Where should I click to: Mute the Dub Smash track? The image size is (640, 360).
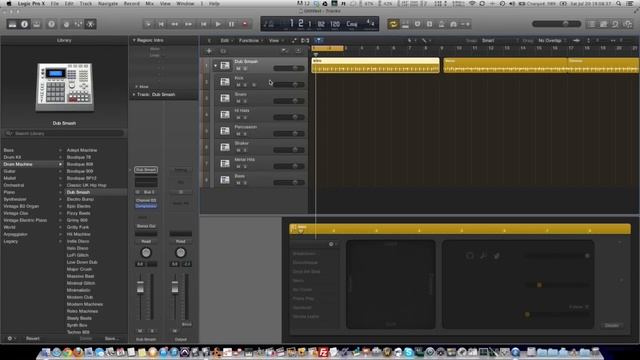[x=238, y=69]
